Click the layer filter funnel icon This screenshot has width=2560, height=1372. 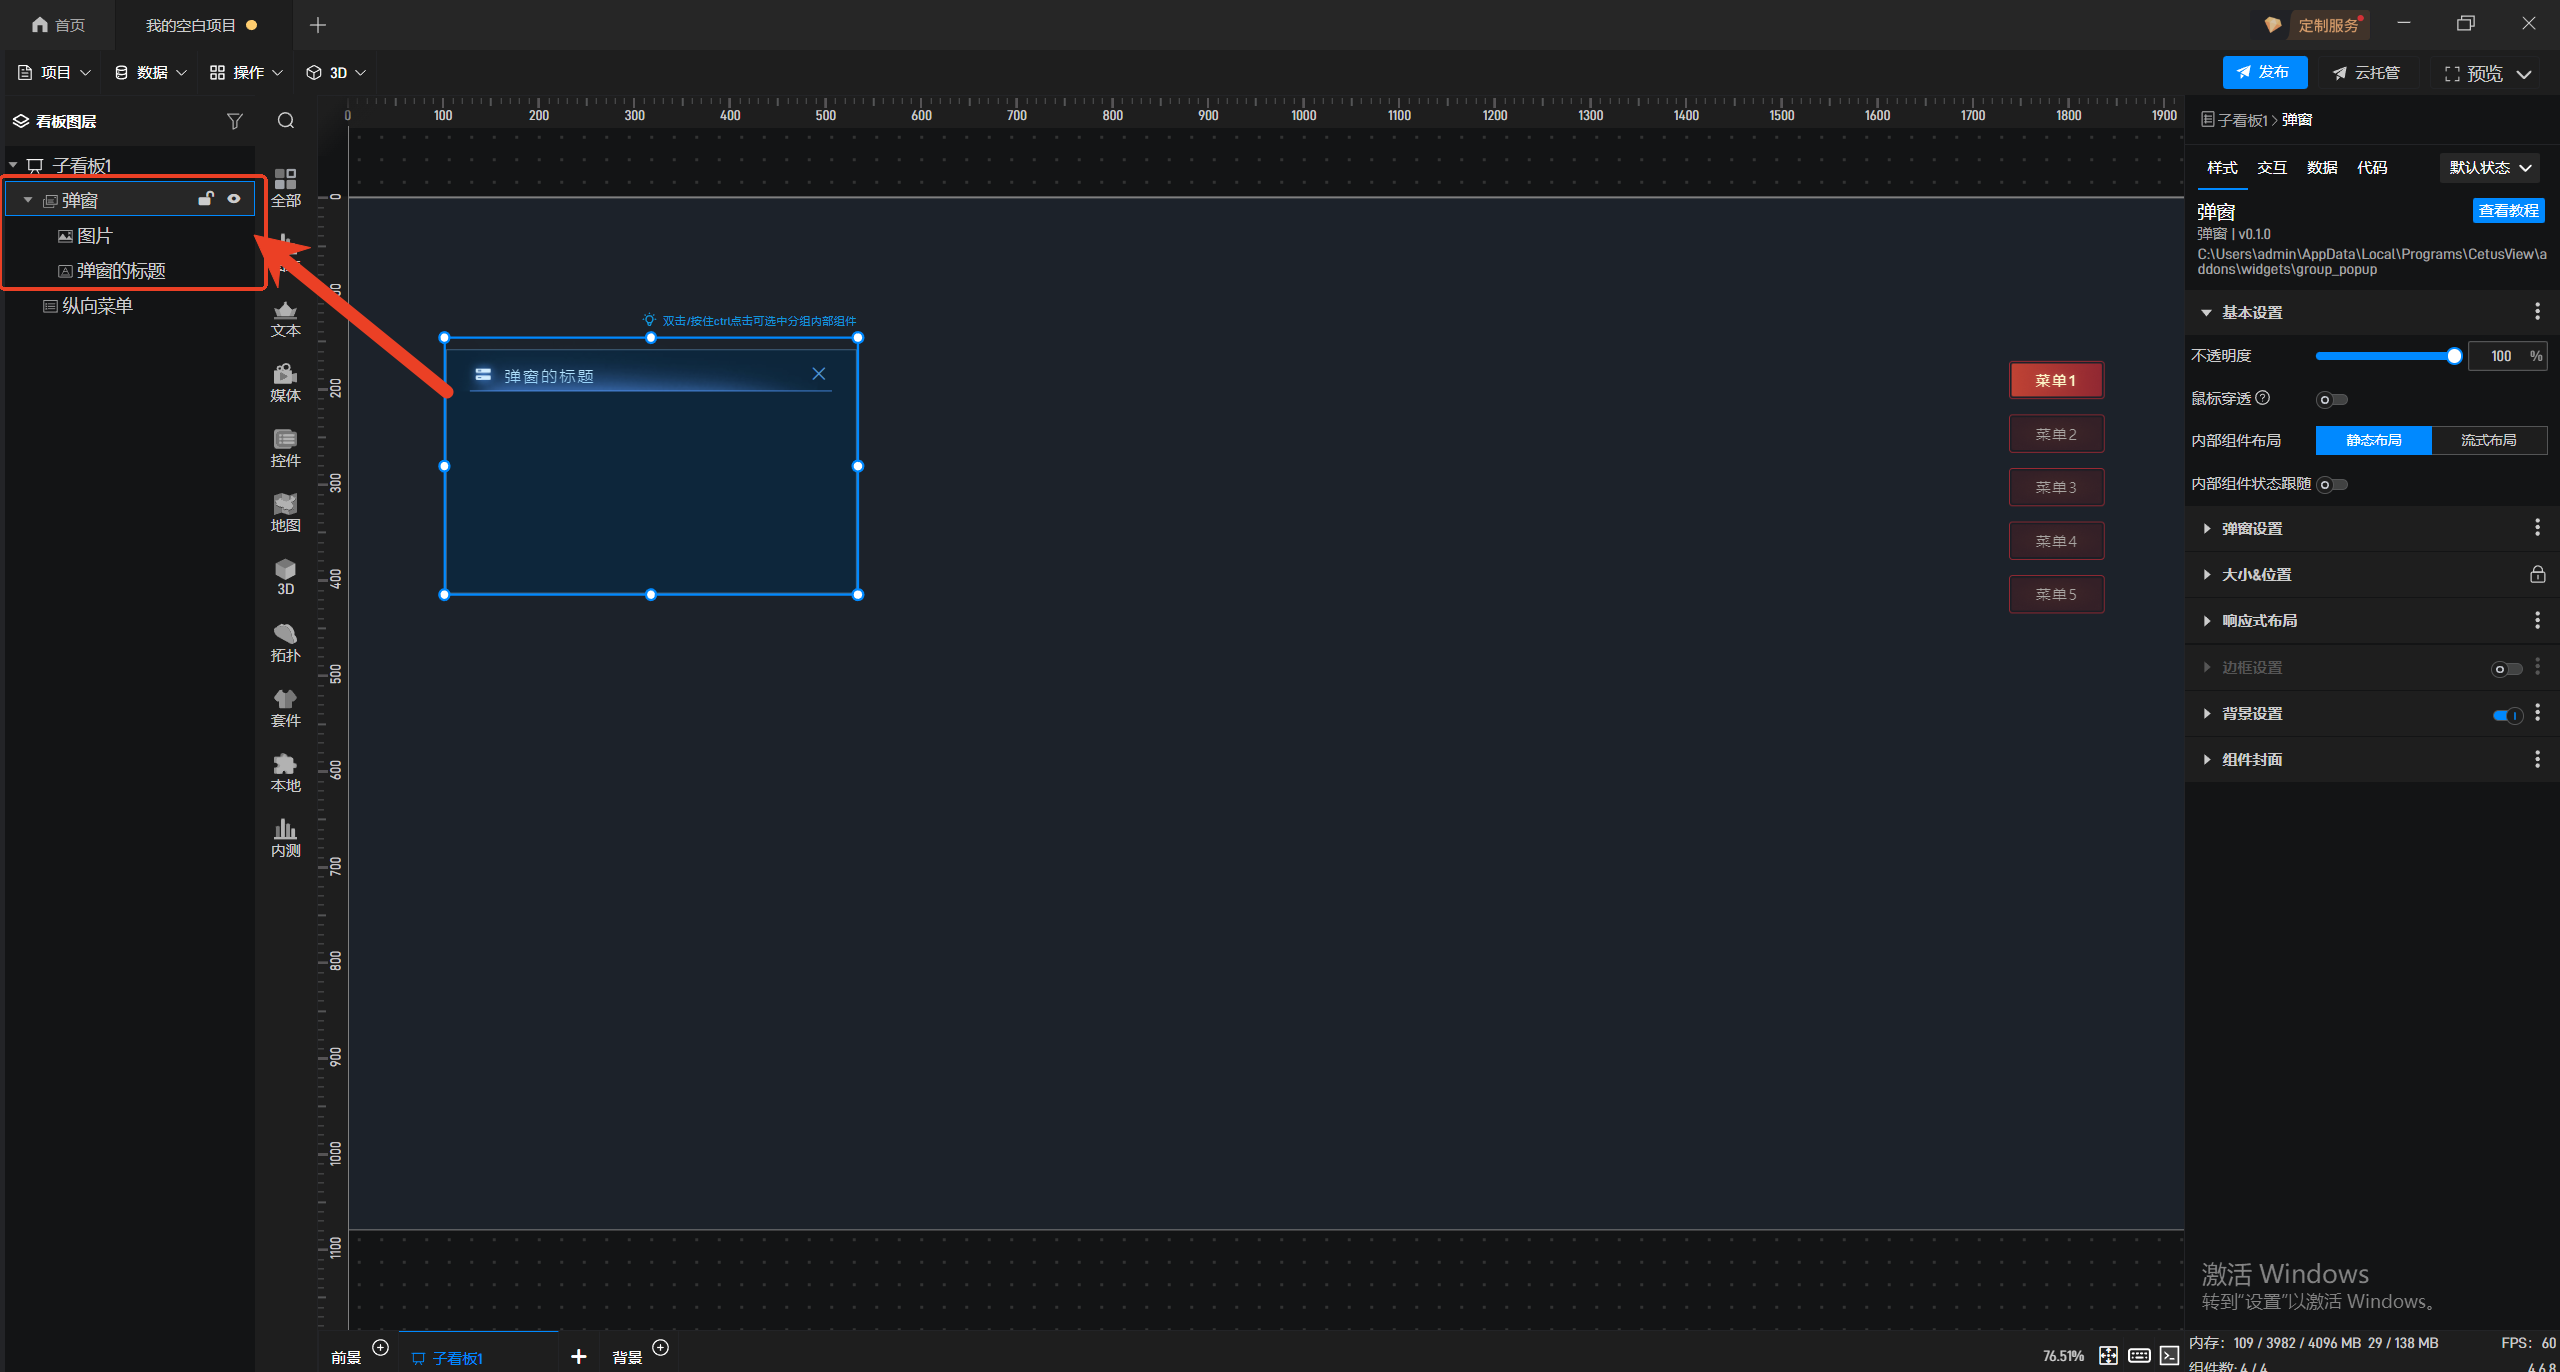click(x=234, y=121)
